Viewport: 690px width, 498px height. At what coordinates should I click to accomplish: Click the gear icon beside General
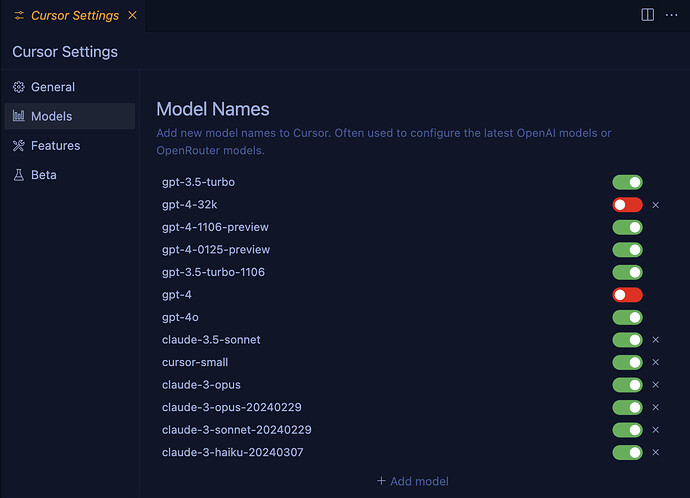coord(18,87)
